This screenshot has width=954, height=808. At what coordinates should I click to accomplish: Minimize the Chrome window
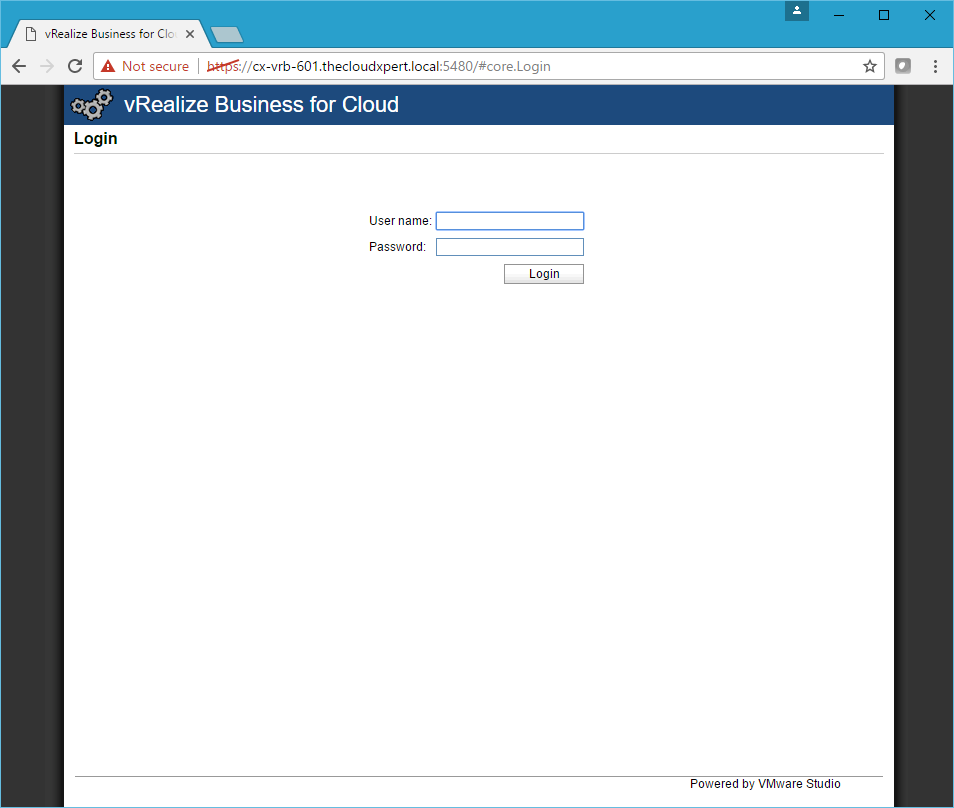click(840, 14)
